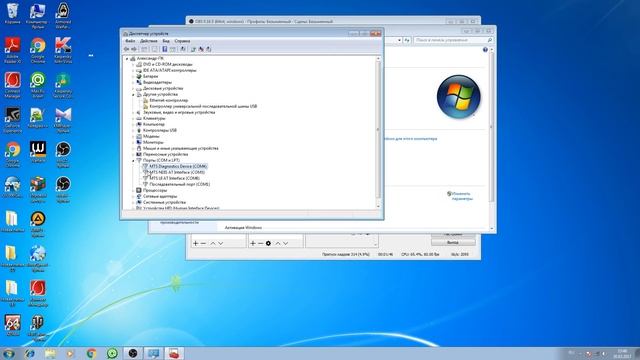
Task: Click the gear properties icon in OBS
Action: click(268, 243)
